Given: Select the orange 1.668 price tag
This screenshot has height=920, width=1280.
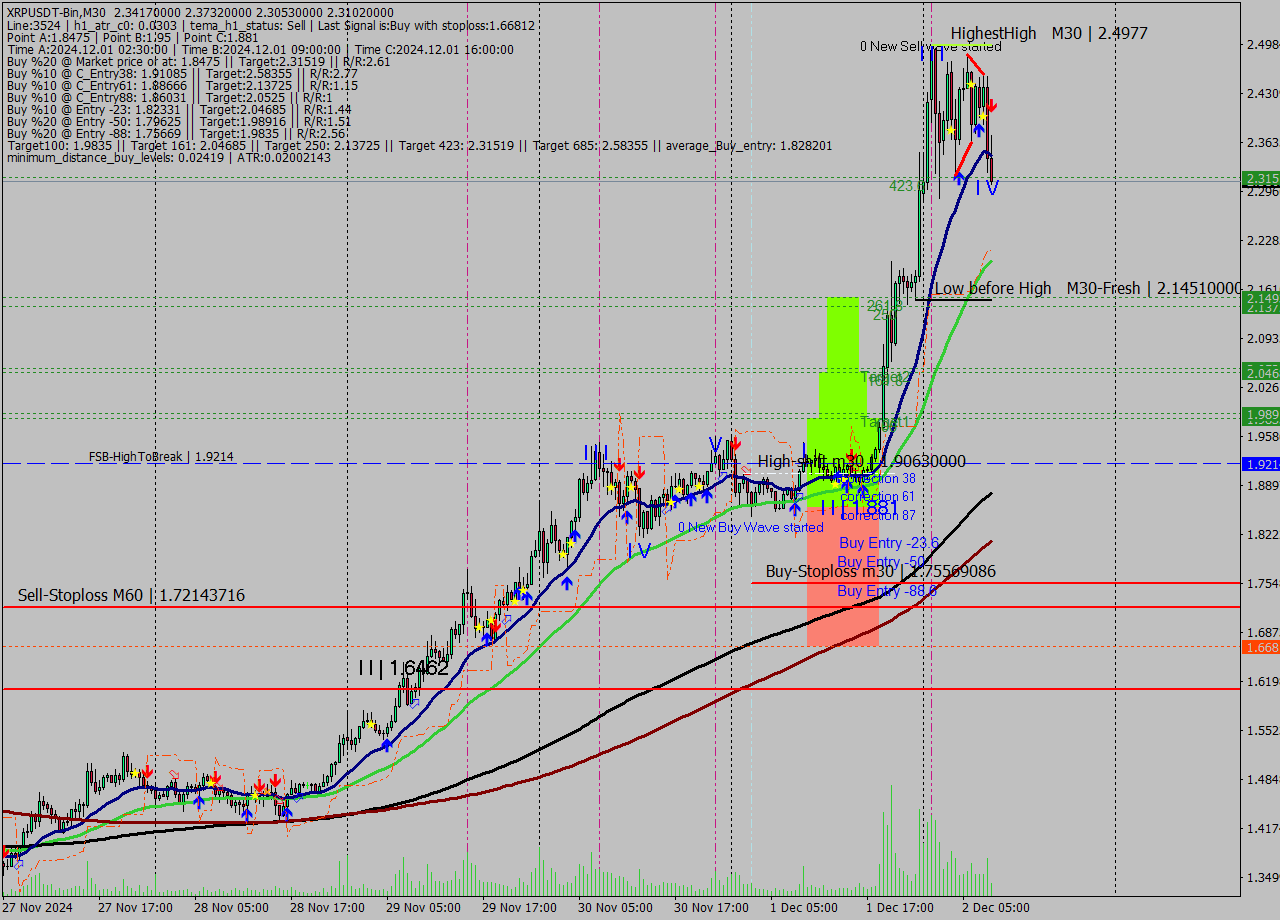Looking at the screenshot, I should coord(1260,647).
